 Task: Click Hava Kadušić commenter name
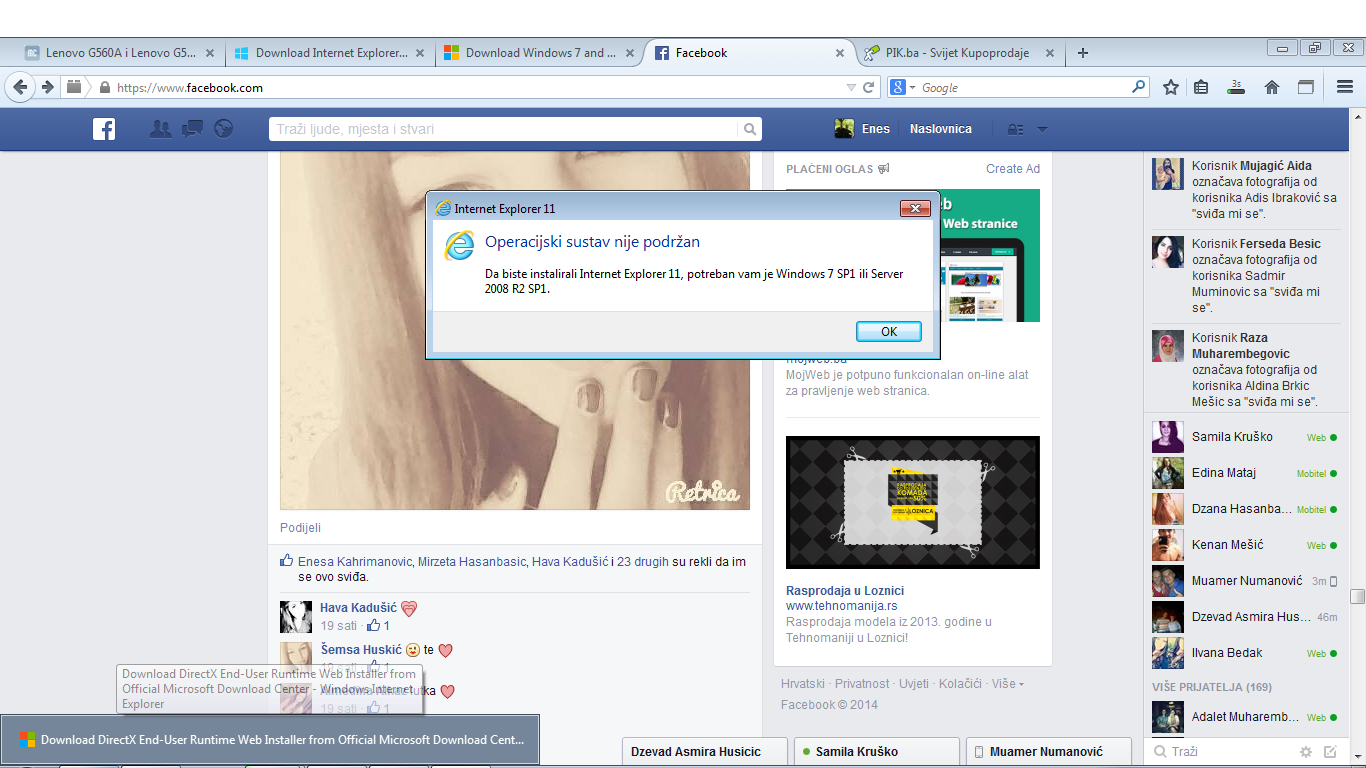coord(357,608)
